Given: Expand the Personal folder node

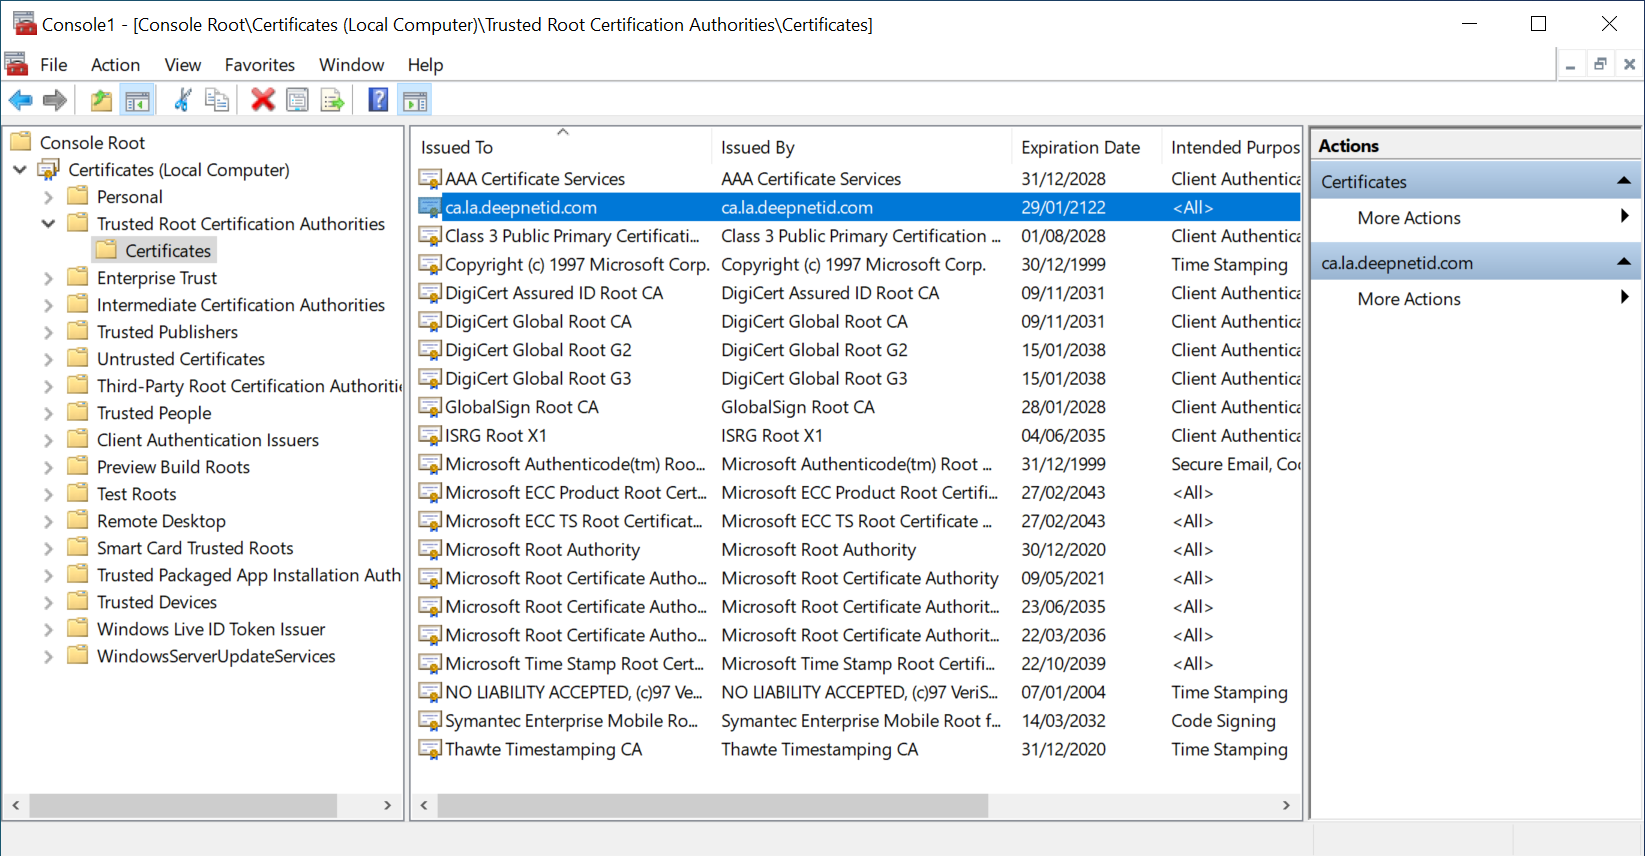Looking at the screenshot, I should tap(48, 197).
